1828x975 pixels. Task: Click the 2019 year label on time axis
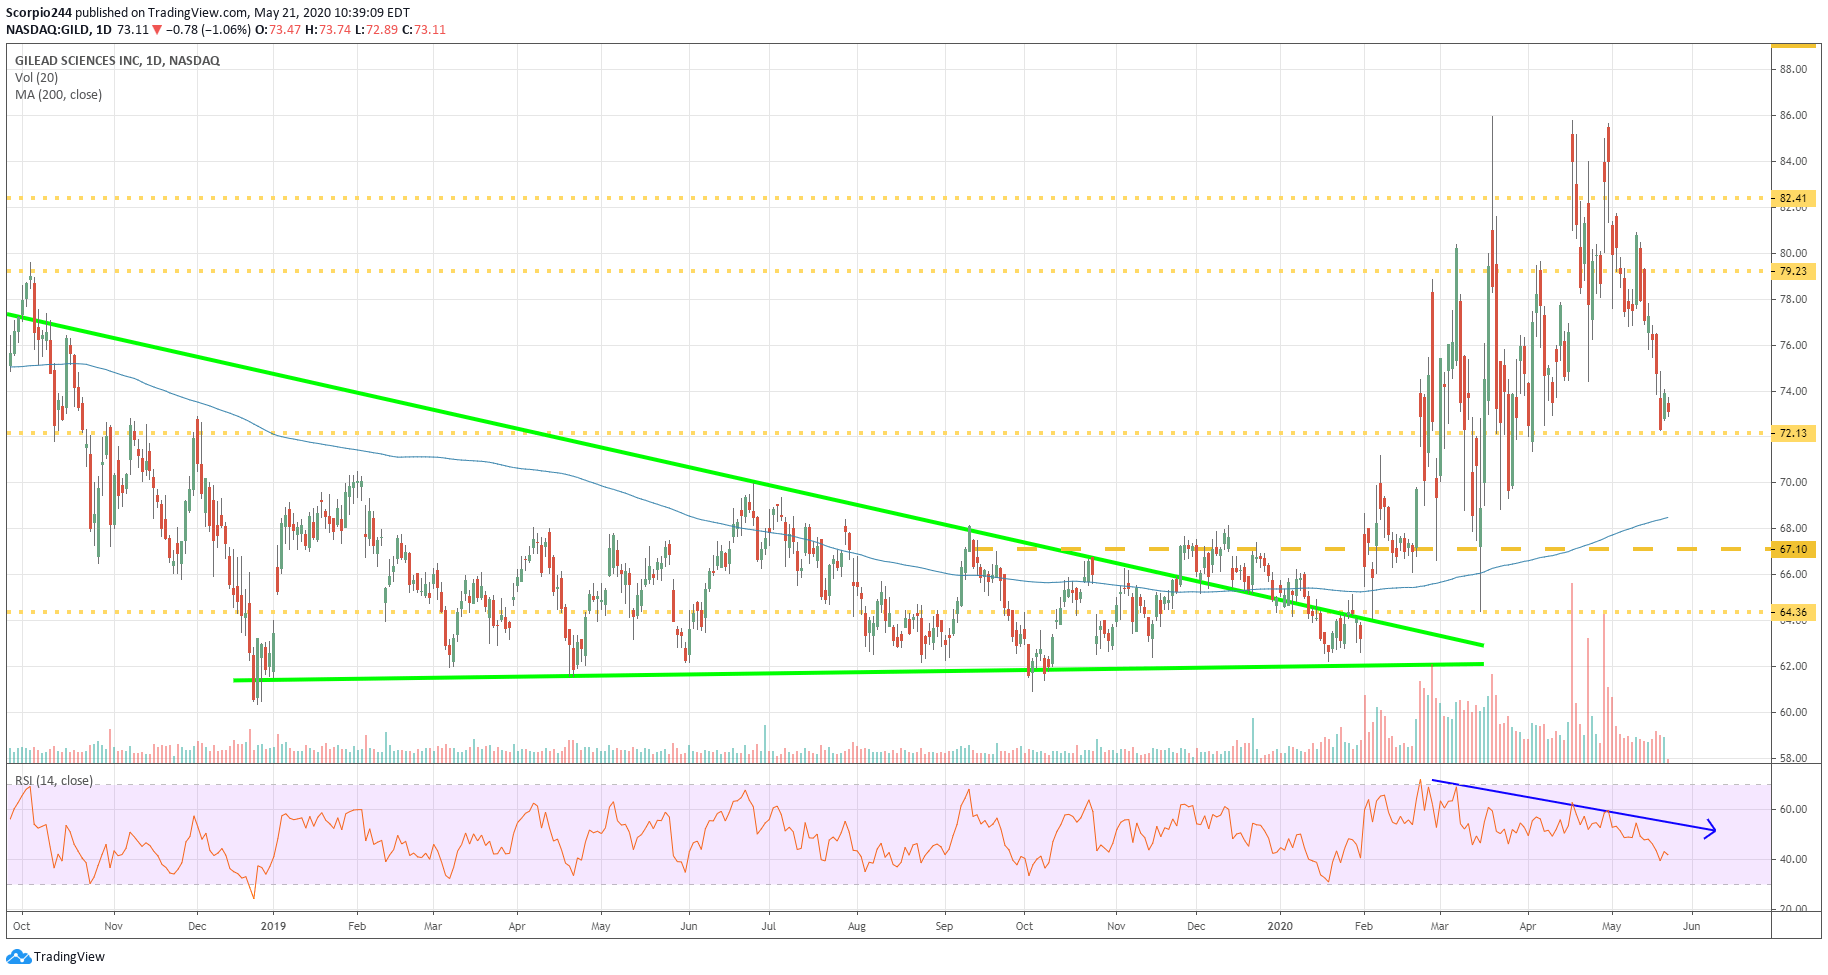[273, 926]
